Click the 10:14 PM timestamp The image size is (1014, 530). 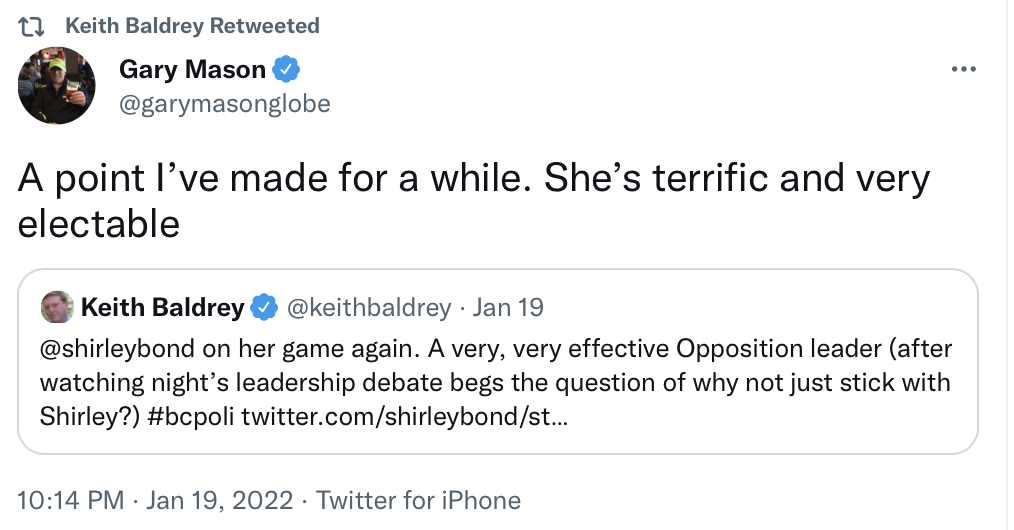tap(70, 500)
